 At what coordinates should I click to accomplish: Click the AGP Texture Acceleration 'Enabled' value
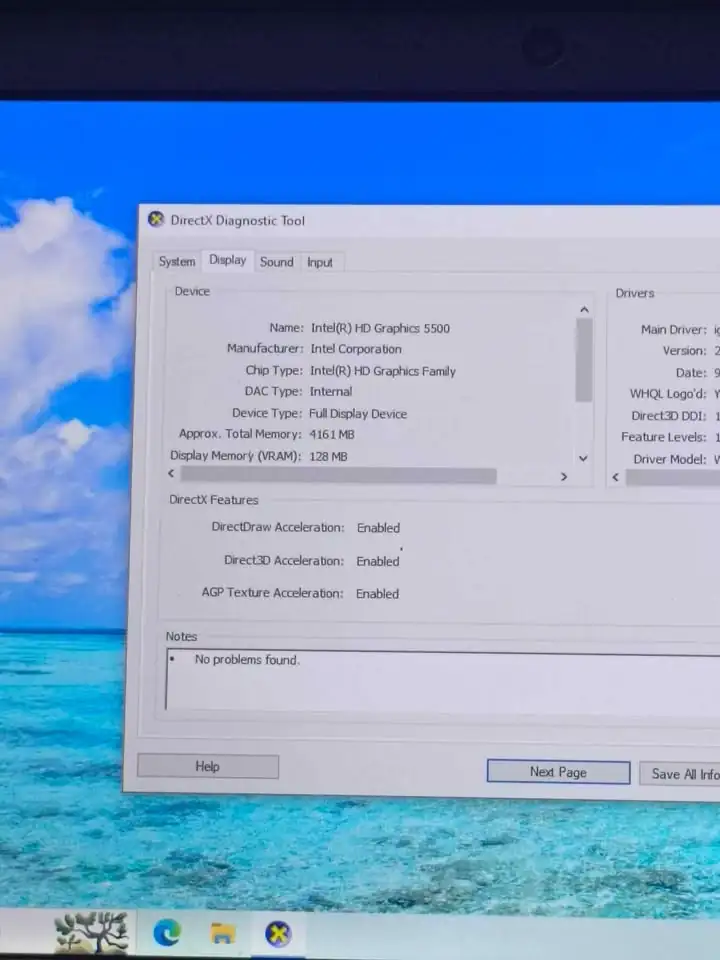tap(377, 594)
